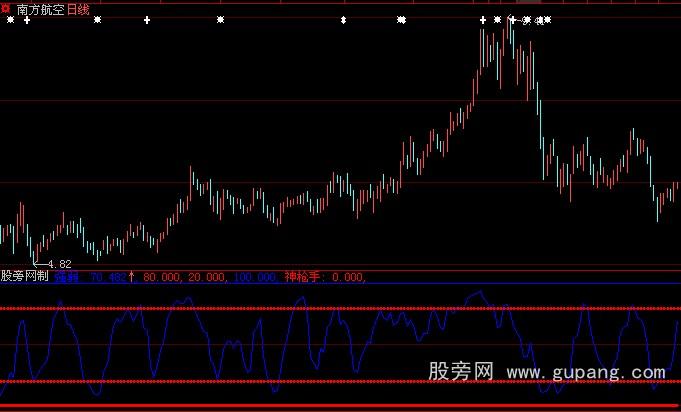Click the red up arrow after 70.482
Viewport: 681px width, 412px height.
pyautogui.click(x=132, y=276)
